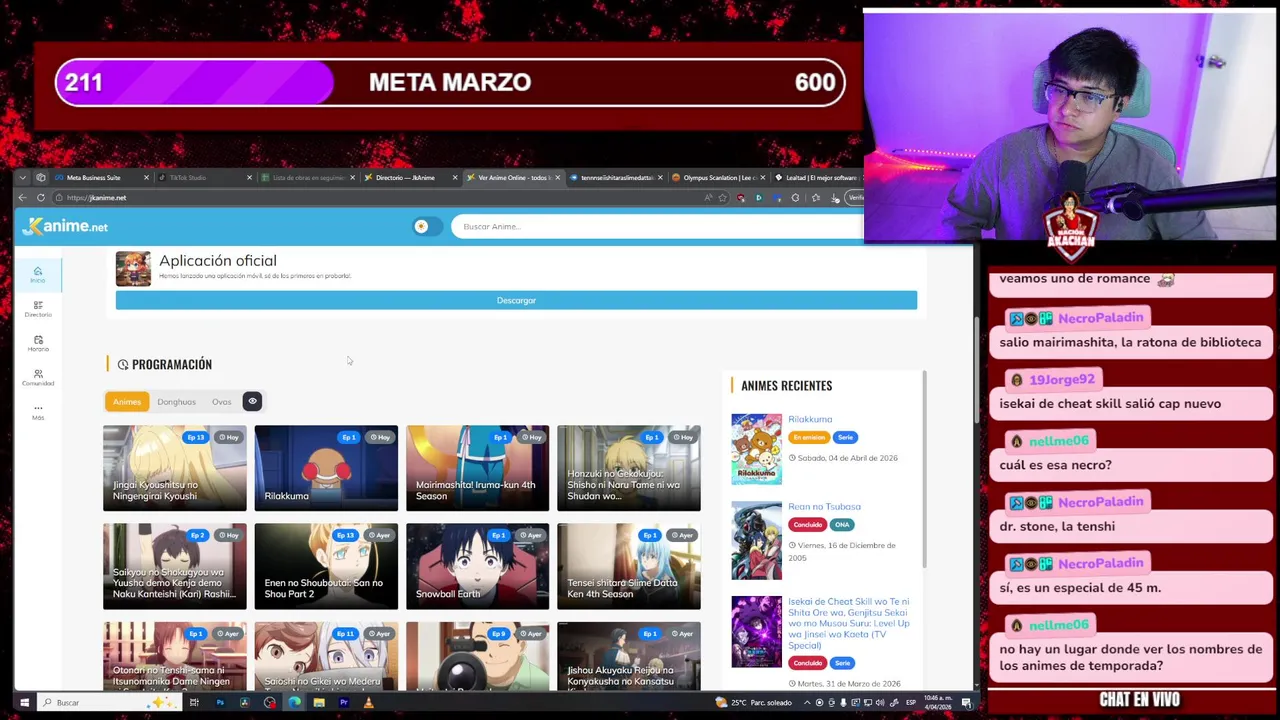Click the browser back arrow
The width and height of the screenshot is (1280, 720).
point(22,197)
